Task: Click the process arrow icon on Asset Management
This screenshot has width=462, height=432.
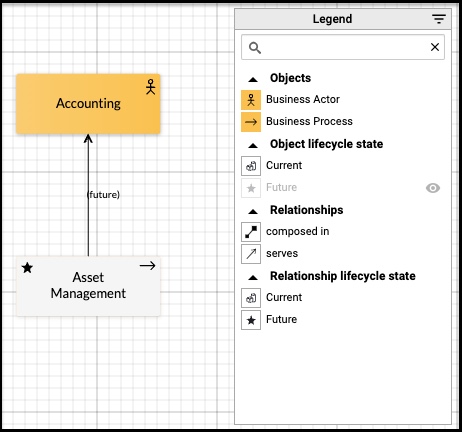Action: click(147, 266)
